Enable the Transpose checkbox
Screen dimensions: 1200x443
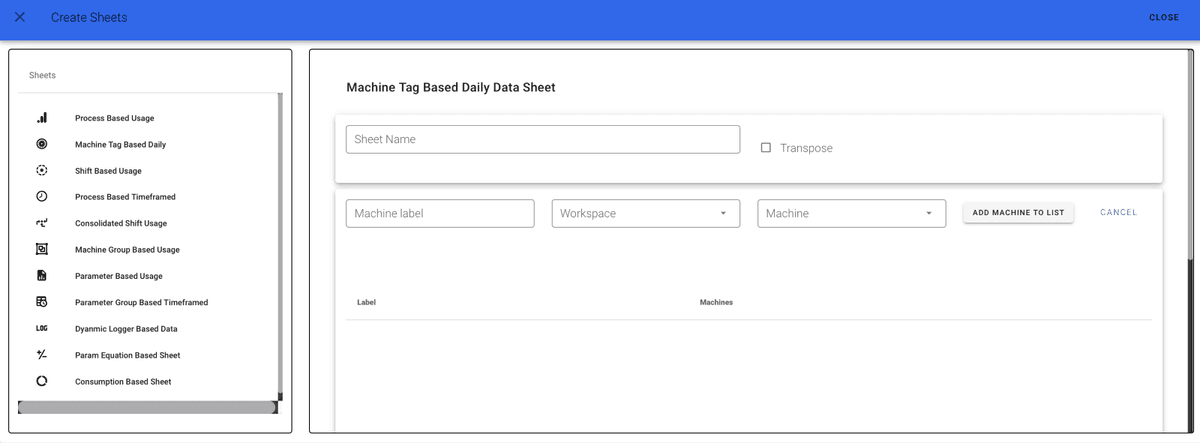(x=766, y=148)
